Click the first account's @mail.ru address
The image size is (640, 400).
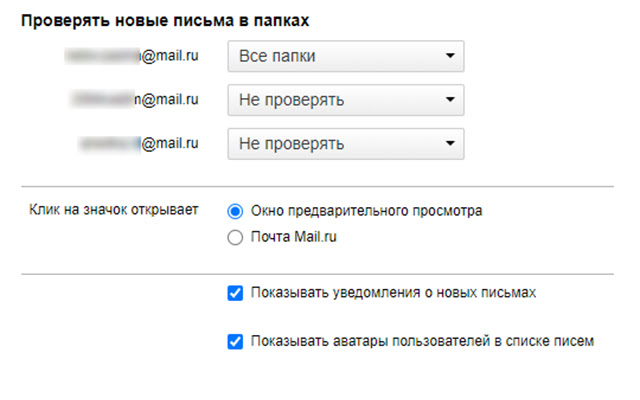(x=135, y=55)
